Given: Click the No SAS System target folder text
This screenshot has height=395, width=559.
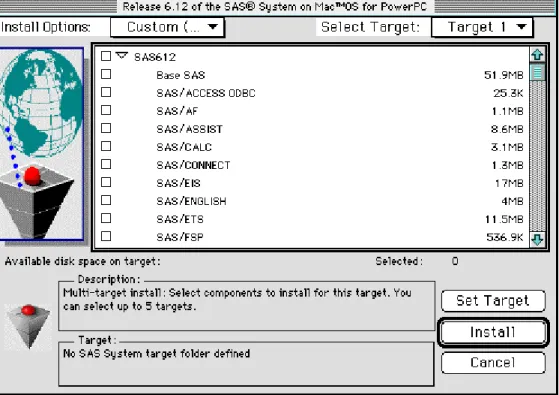Looking at the screenshot, I should [157, 354].
